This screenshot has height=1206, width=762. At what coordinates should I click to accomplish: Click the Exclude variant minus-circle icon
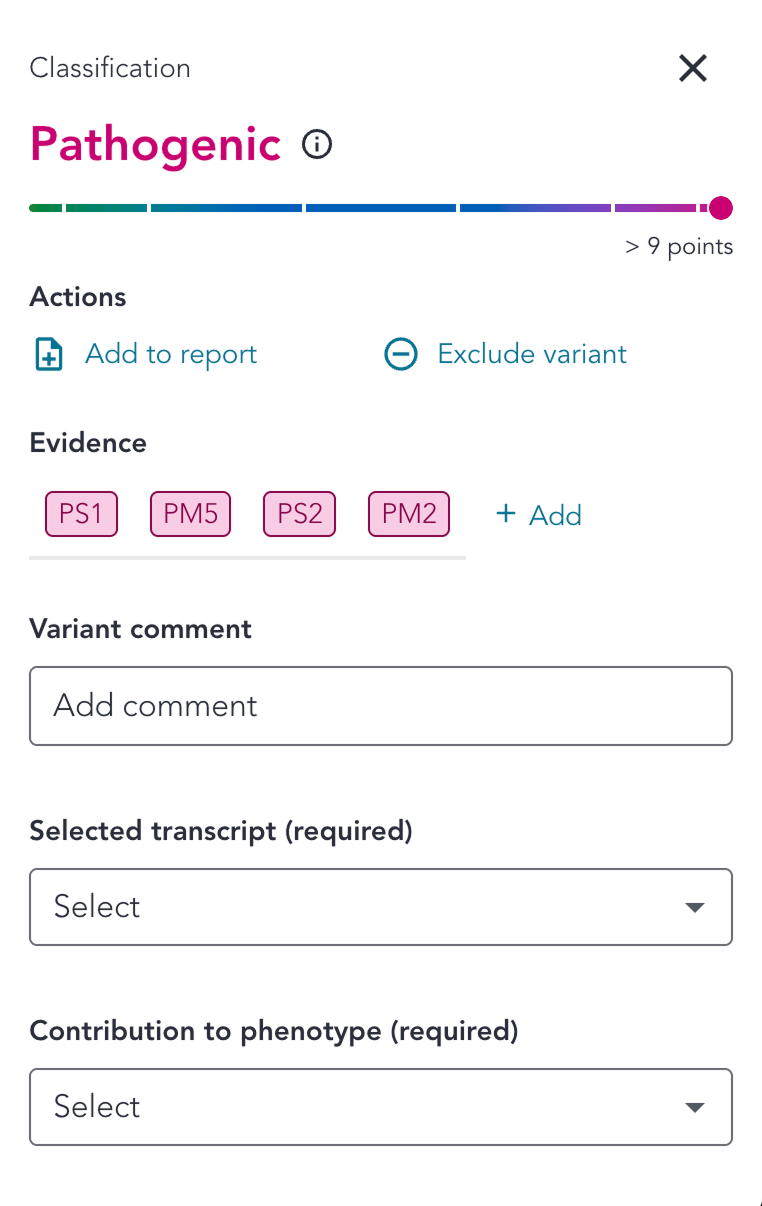(401, 355)
